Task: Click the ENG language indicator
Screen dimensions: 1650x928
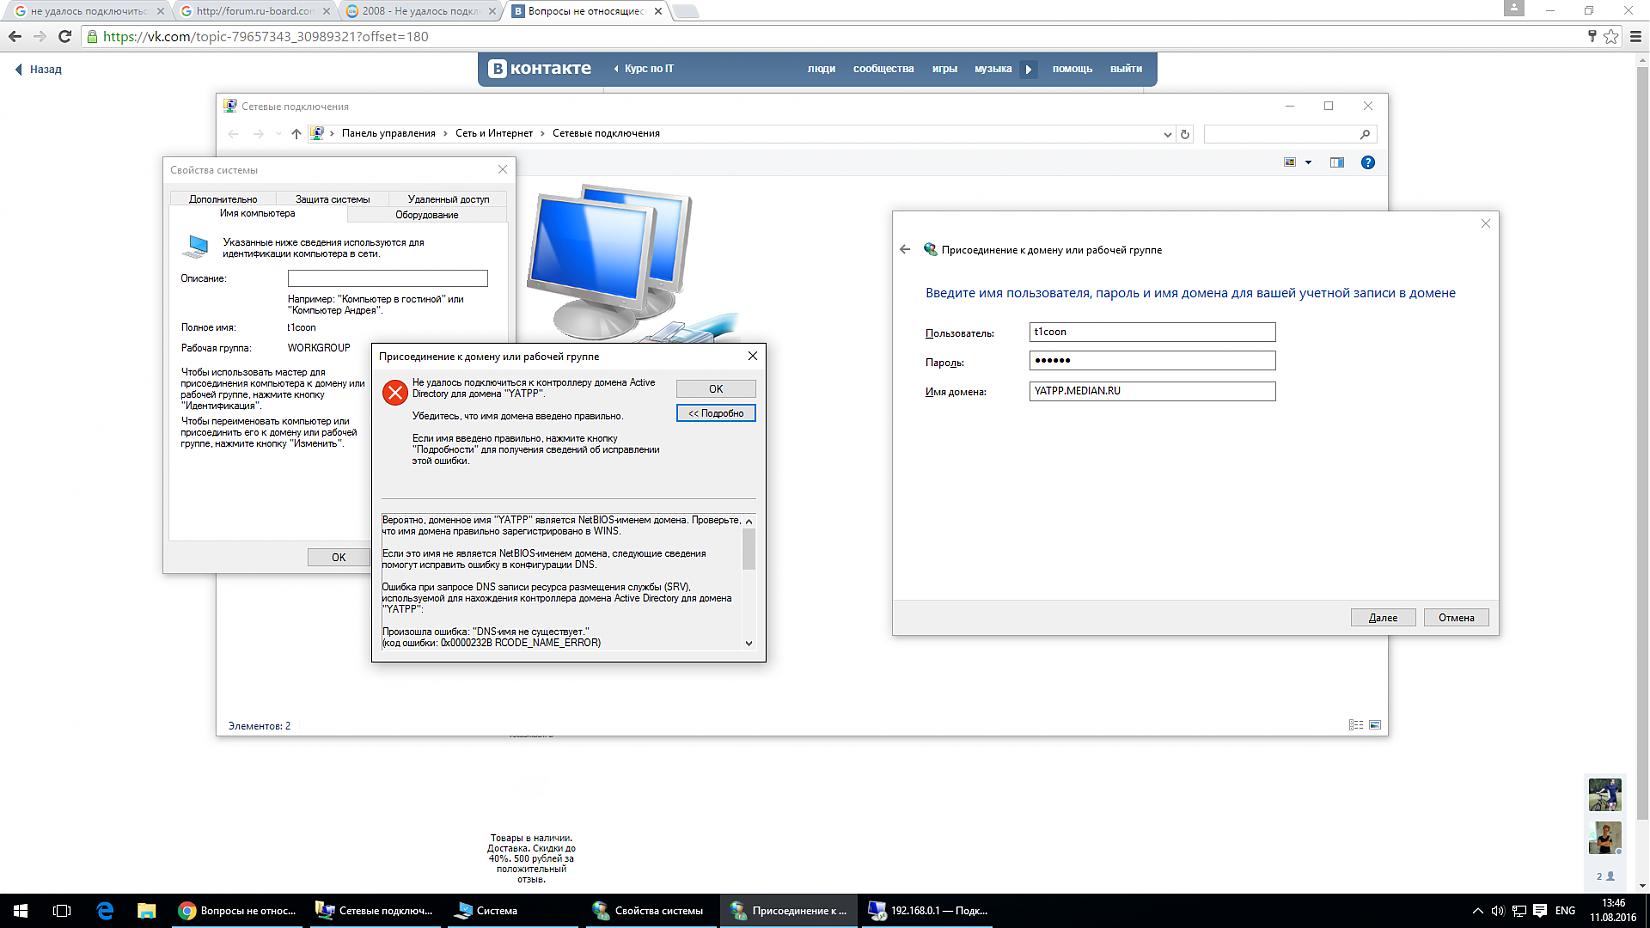Action: (1565, 910)
